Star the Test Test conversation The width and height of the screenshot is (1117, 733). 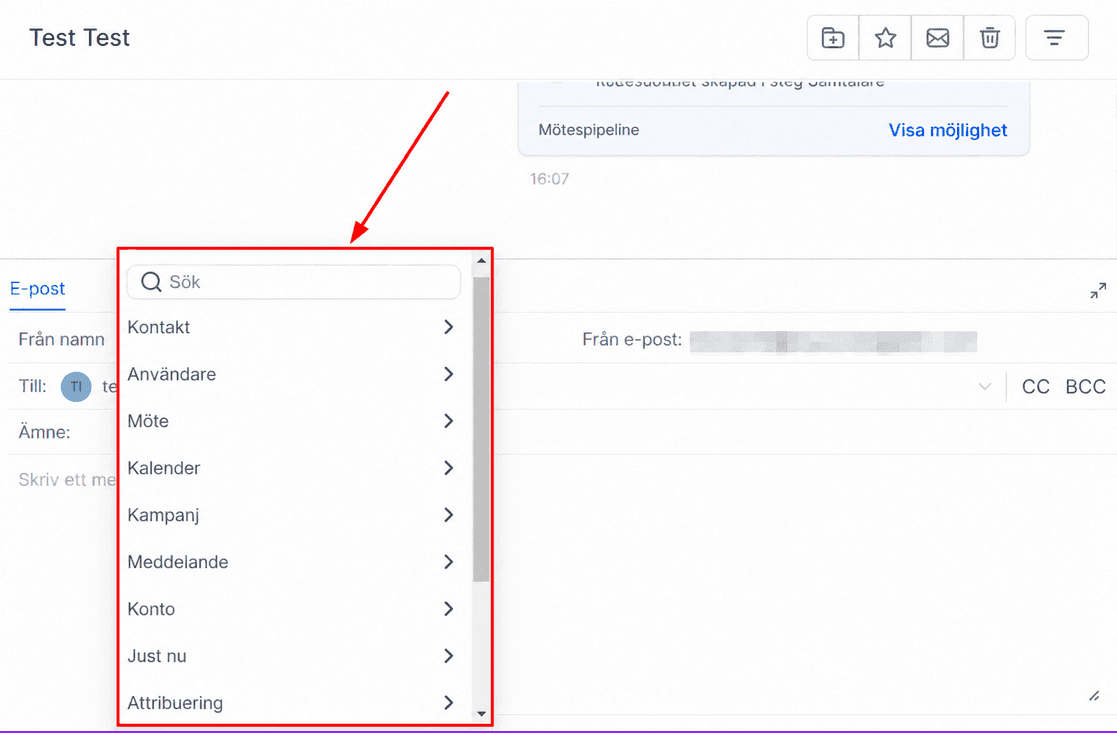885,38
